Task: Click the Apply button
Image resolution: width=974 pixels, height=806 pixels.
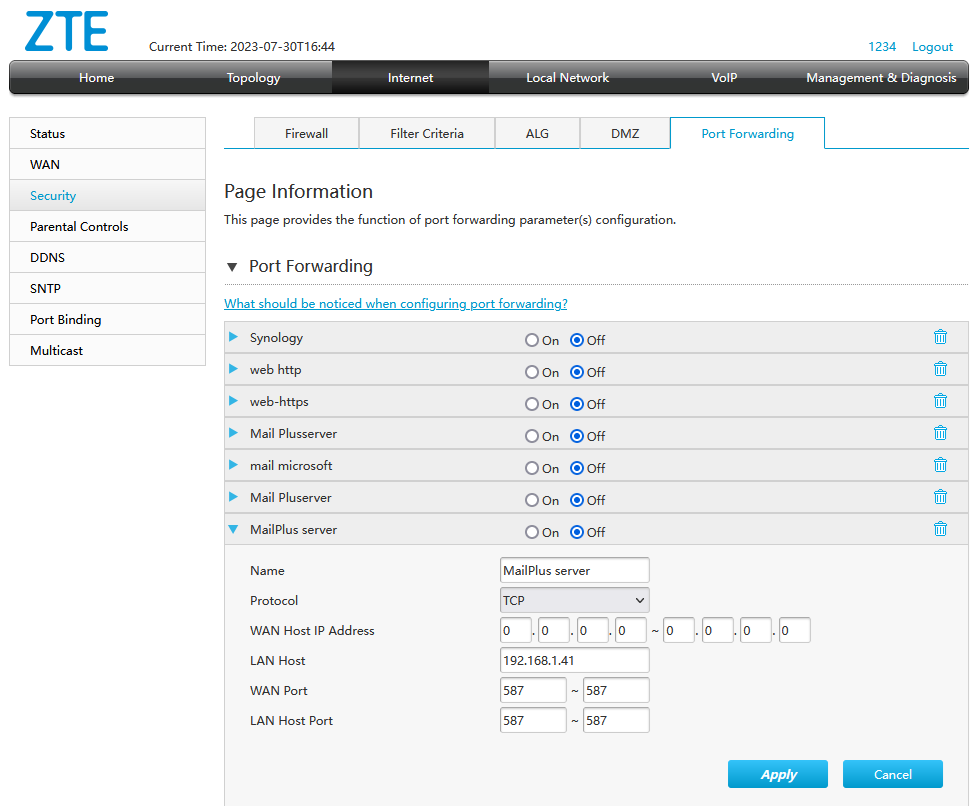Action: click(777, 774)
